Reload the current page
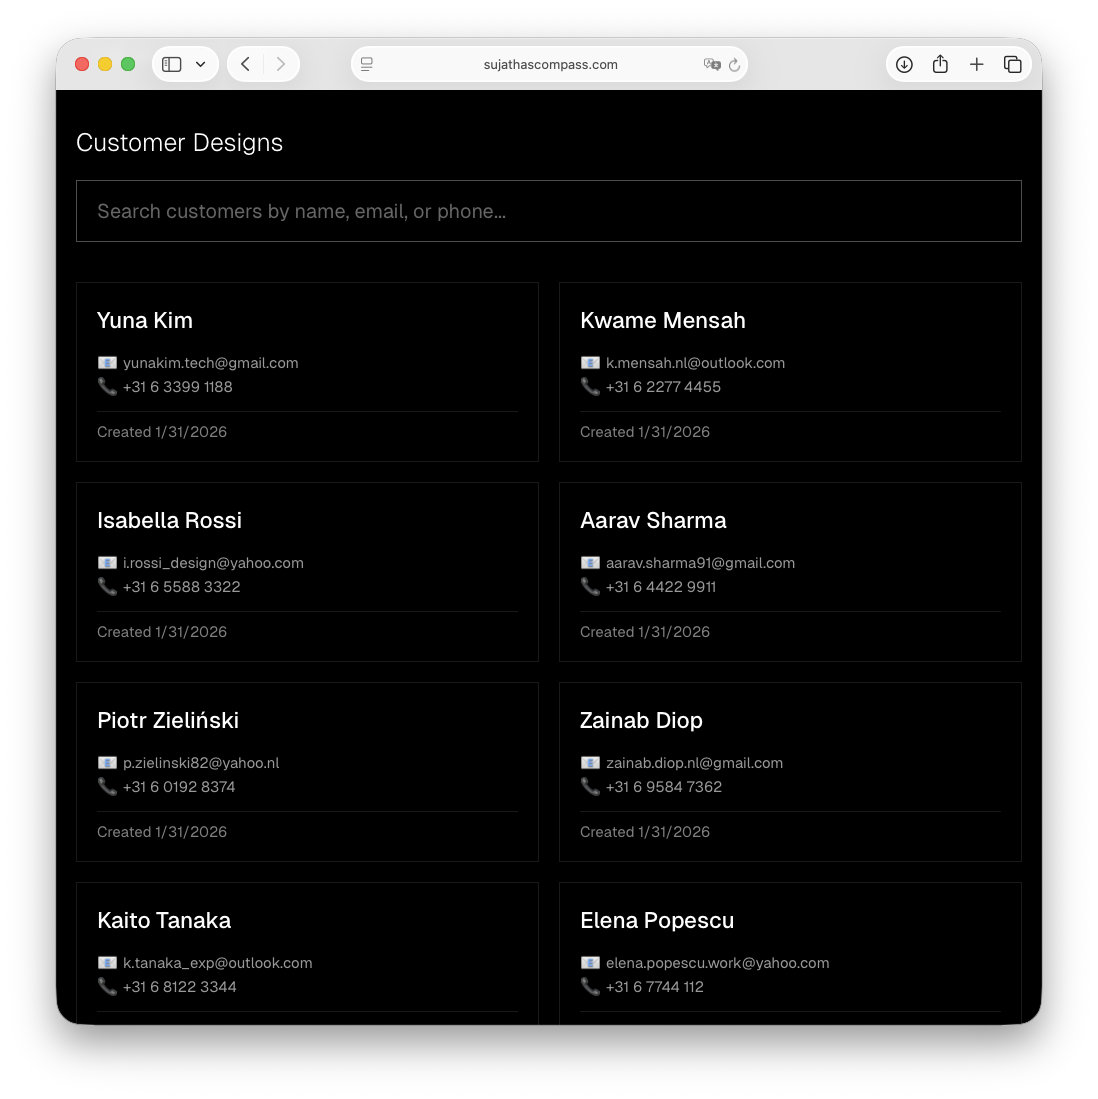 tap(734, 64)
